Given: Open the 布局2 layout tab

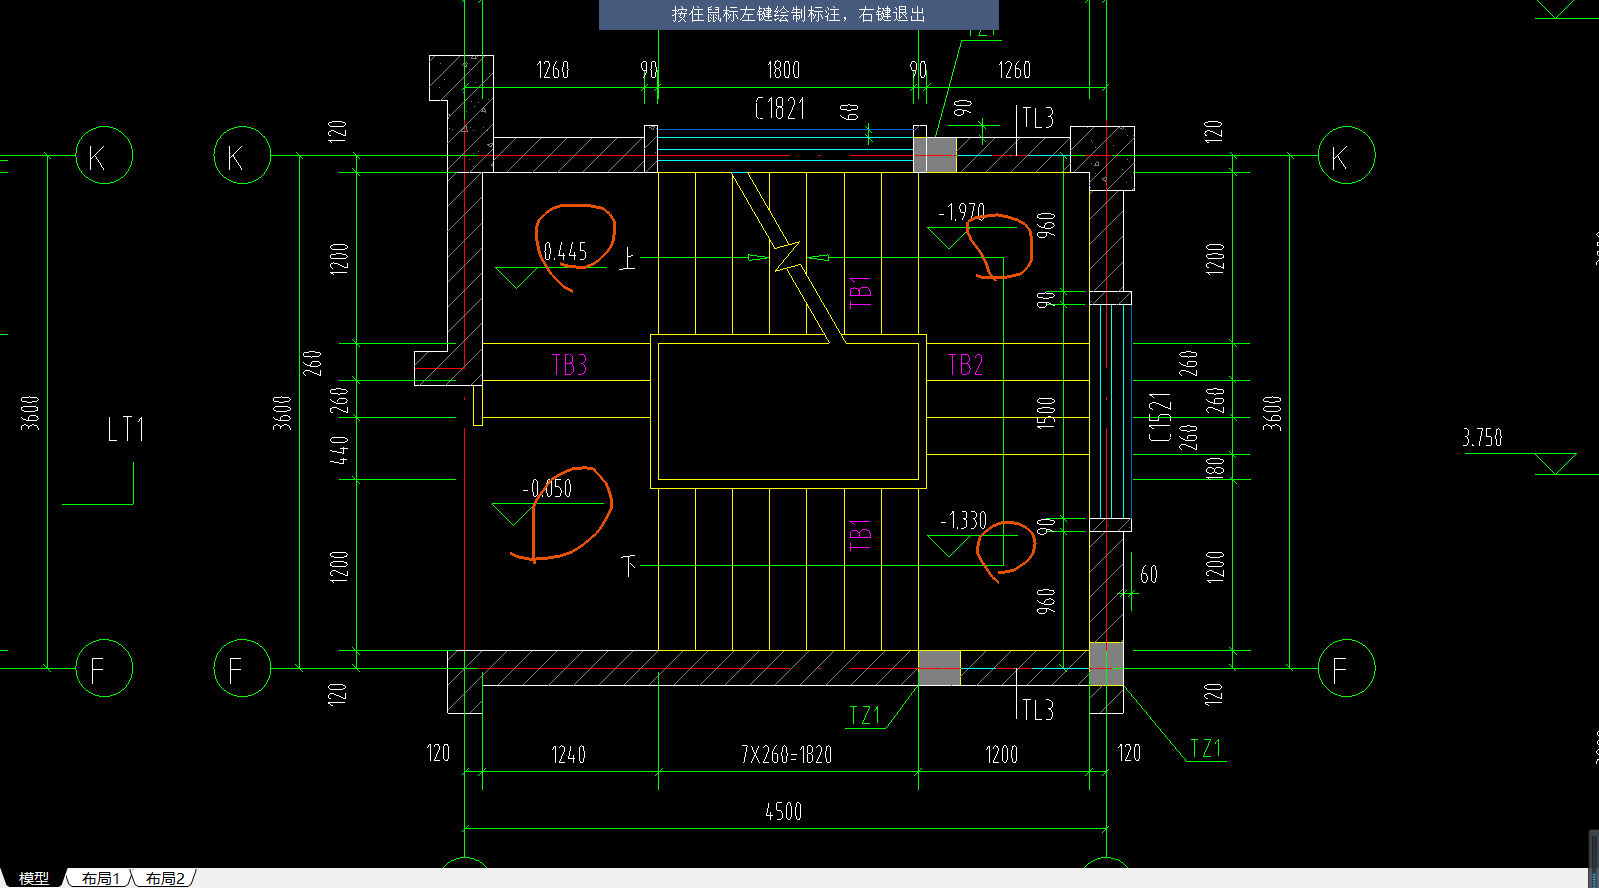Looking at the screenshot, I should [x=165, y=878].
